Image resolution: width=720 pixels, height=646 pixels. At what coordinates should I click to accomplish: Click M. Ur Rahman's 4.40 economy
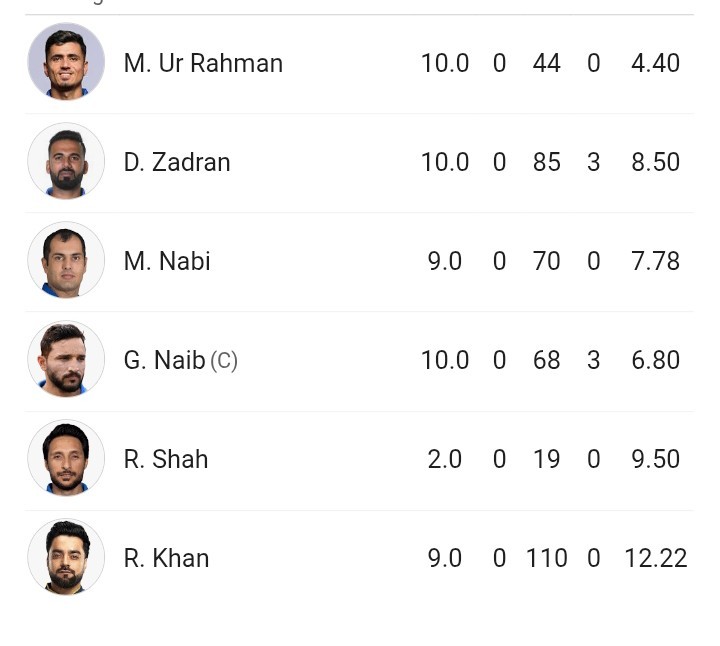click(656, 63)
